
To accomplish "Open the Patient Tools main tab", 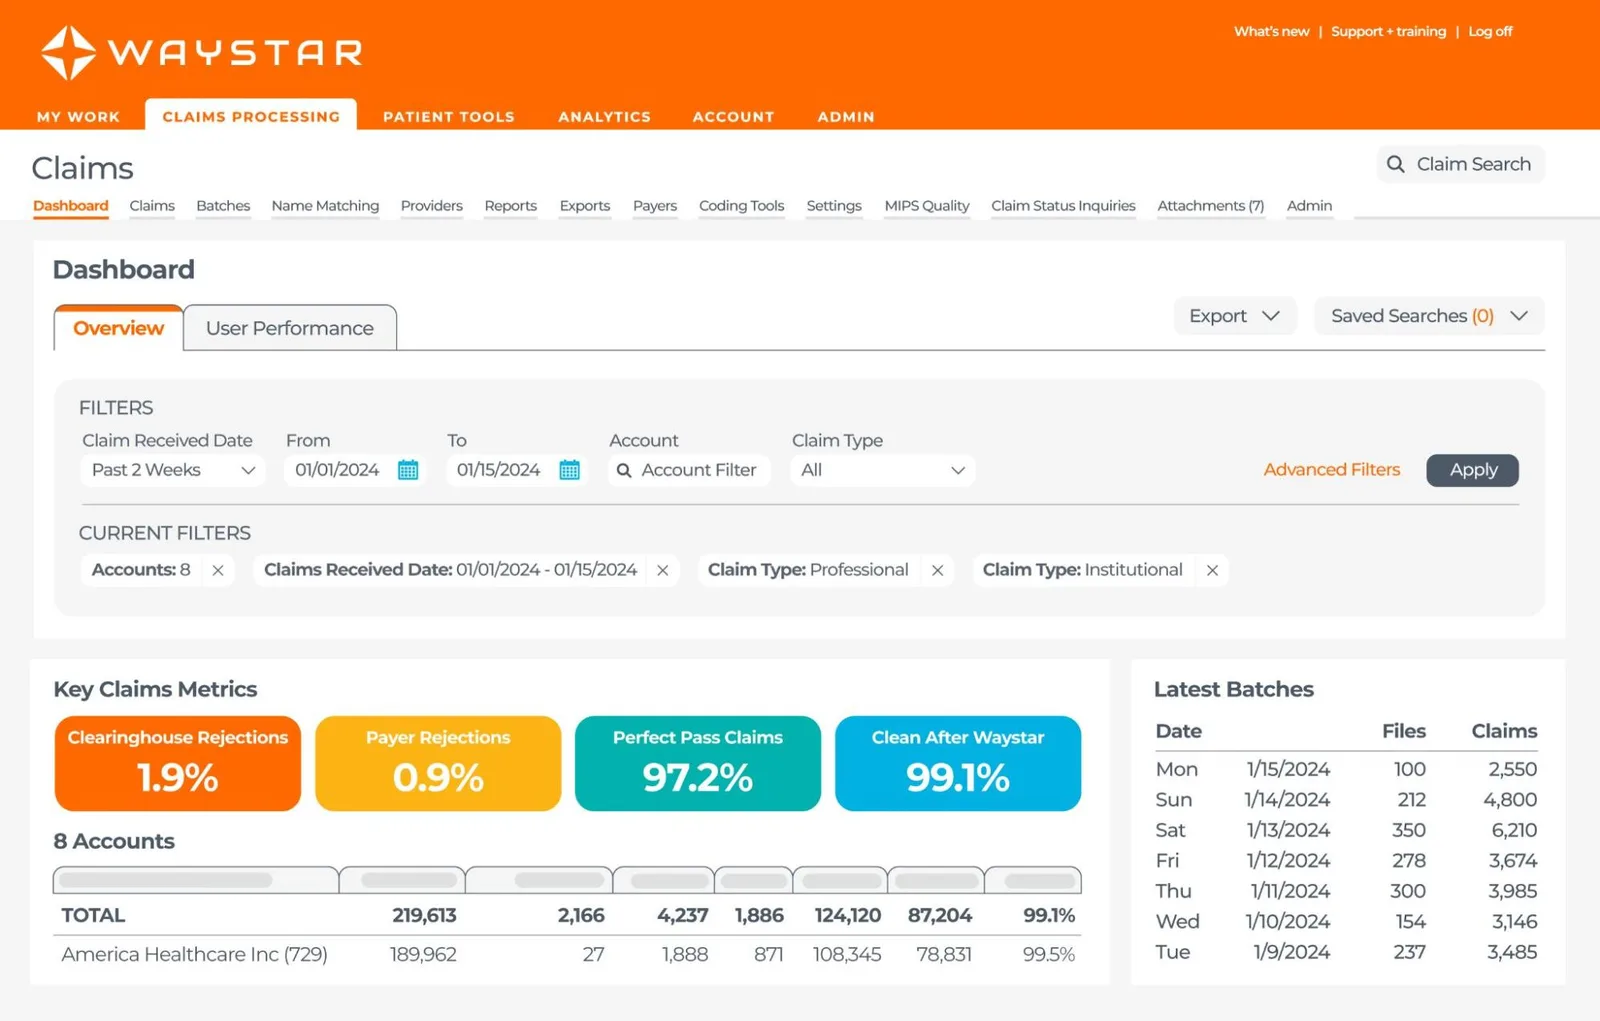I will pyautogui.click(x=449, y=117).
